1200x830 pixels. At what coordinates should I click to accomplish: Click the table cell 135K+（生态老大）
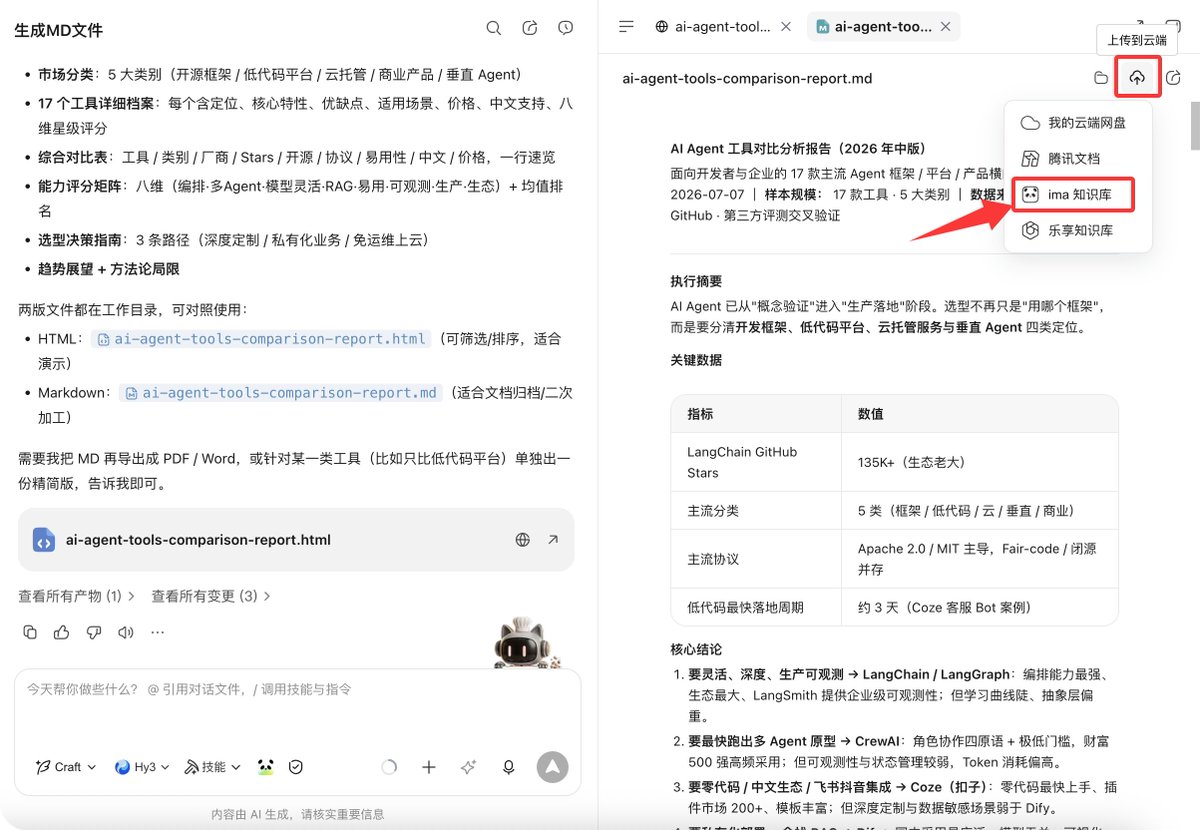[980, 461]
